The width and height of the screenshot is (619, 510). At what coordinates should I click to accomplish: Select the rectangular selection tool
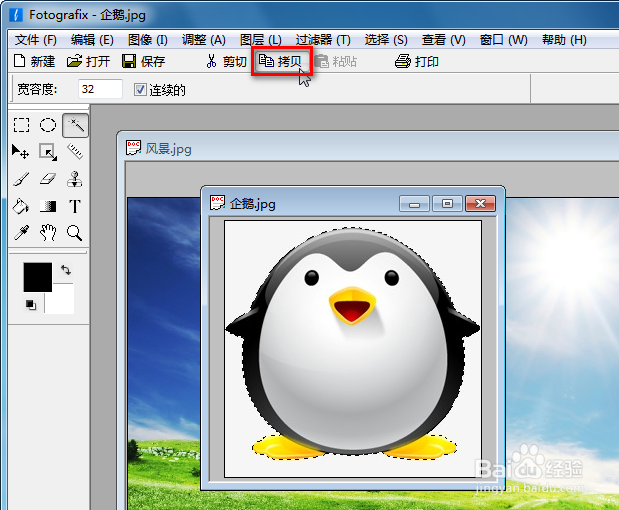pos(21,125)
